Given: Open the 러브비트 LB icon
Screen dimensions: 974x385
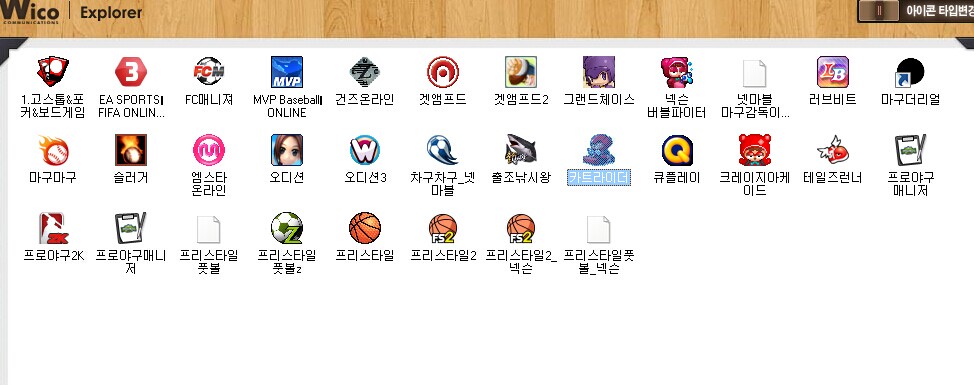Looking at the screenshot, I should pyautogui.click(x=833, y=71).
